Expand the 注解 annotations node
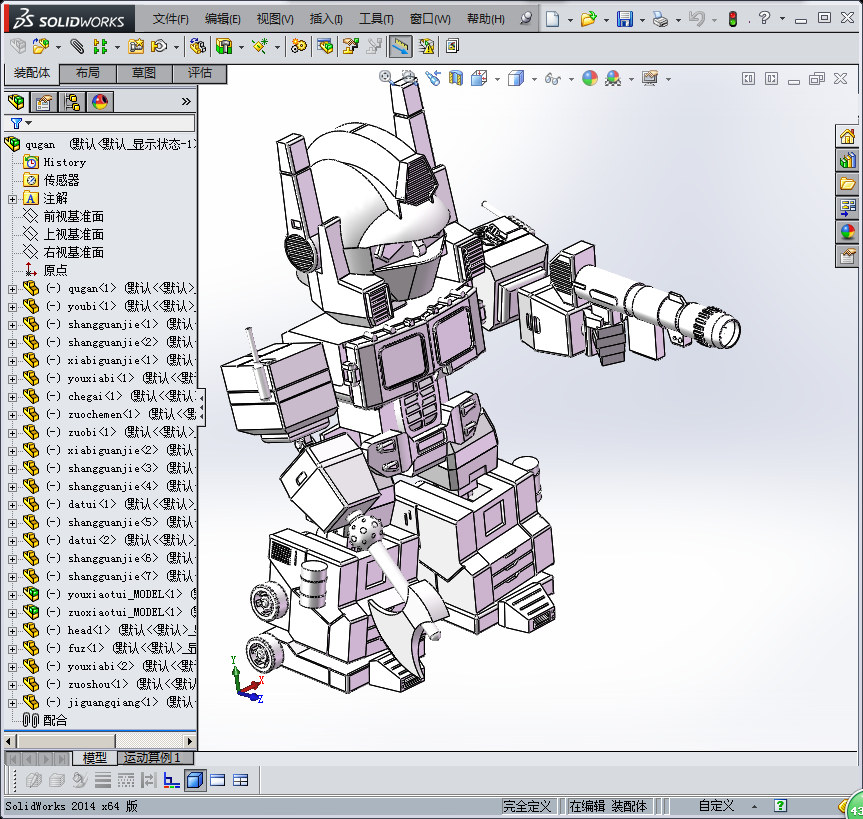This screenshot has height=819, width=863. (x=12, y=199)
